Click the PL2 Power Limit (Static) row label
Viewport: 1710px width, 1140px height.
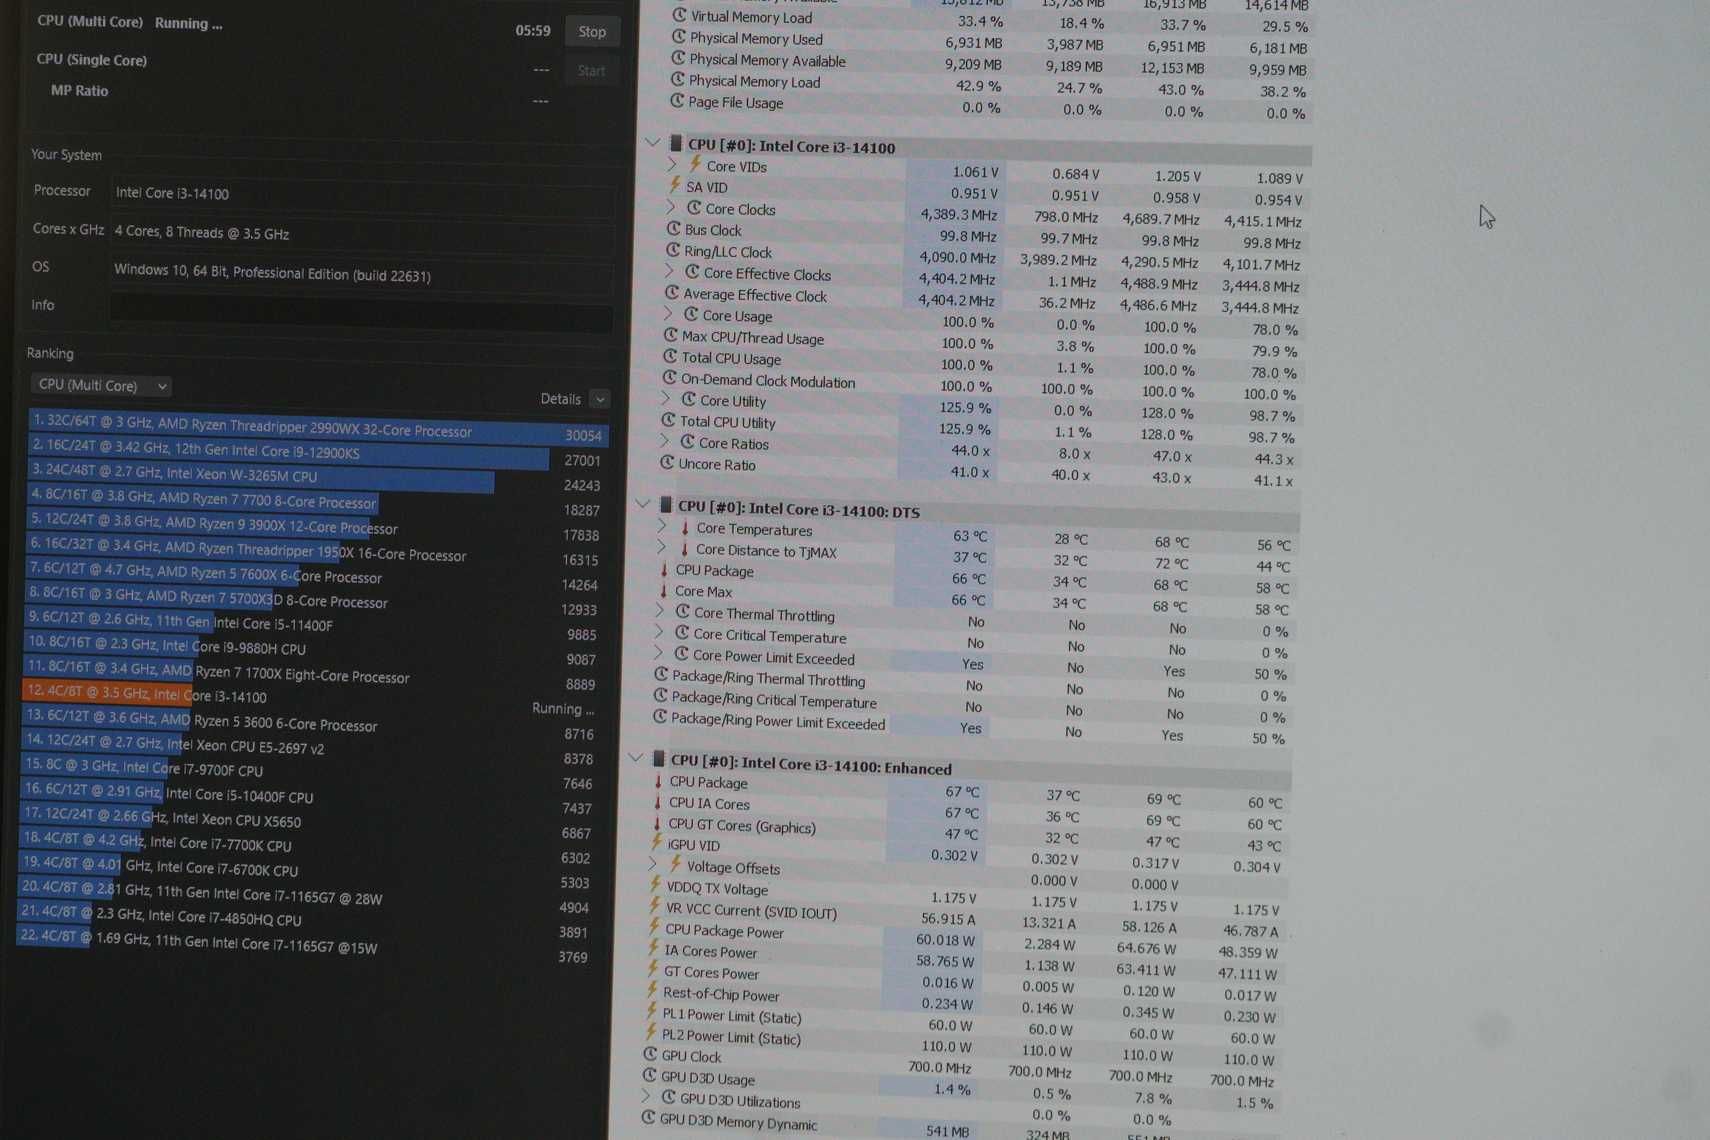click(x=731, y=1038)
